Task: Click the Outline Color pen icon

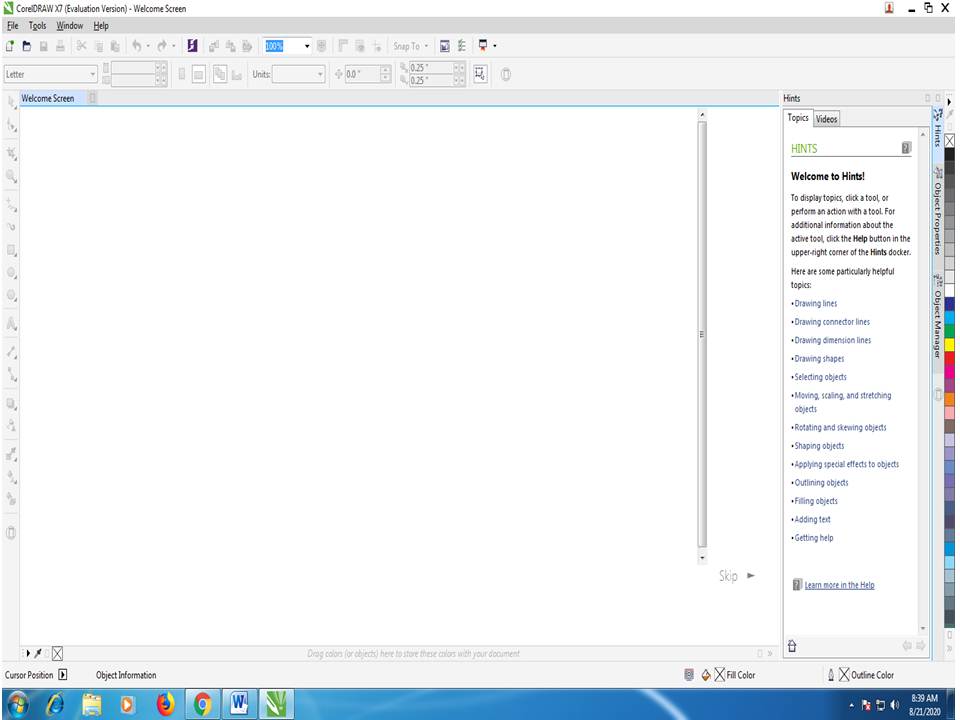Action: [831, 675]
